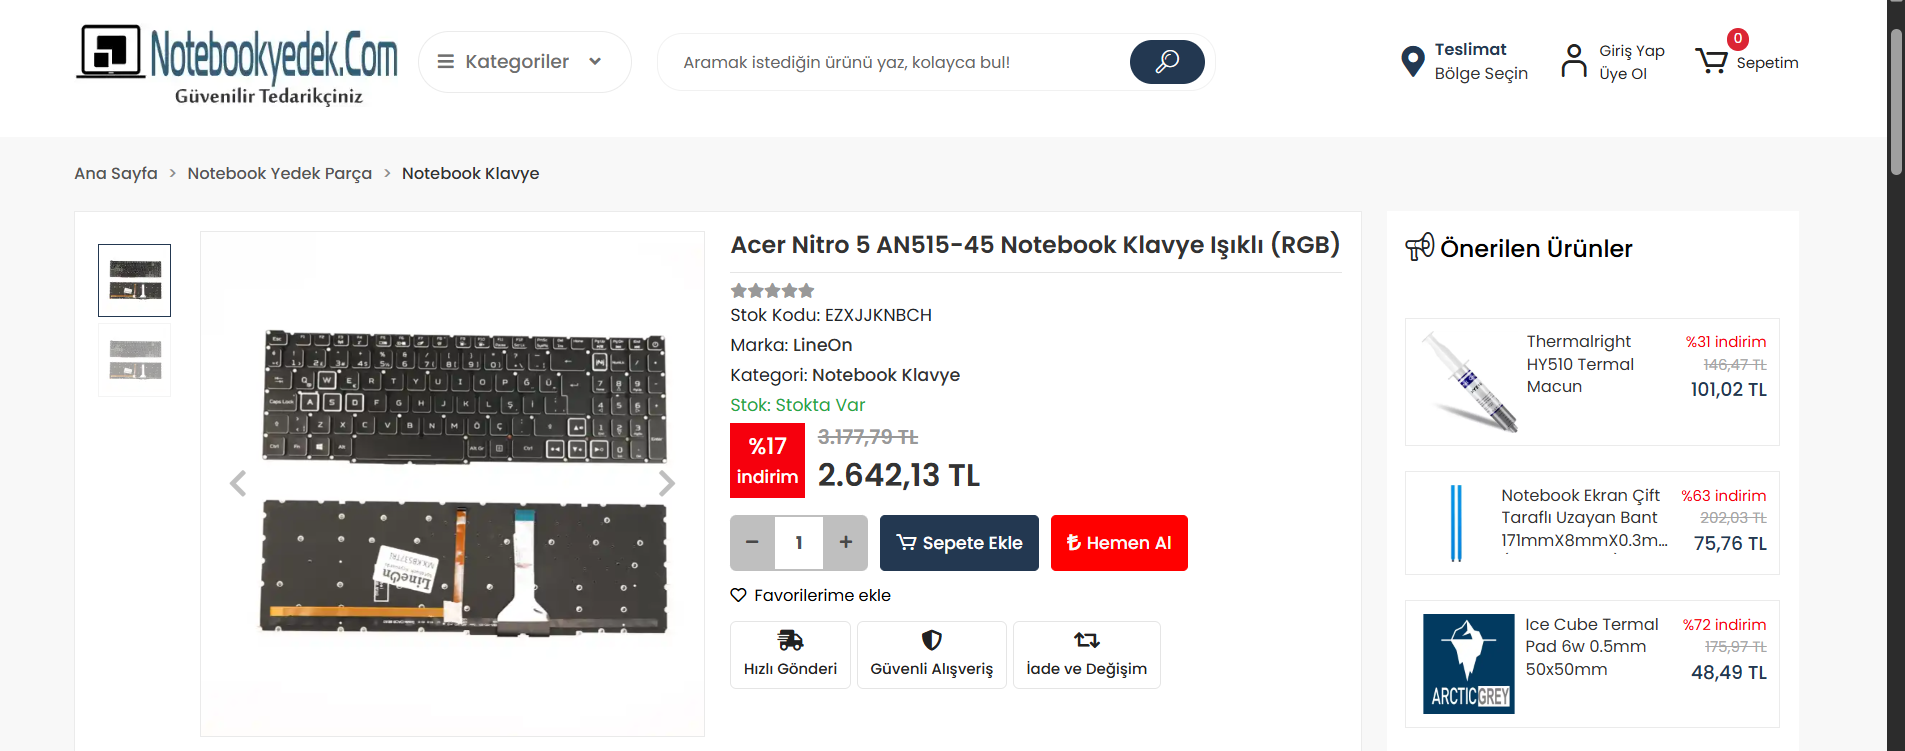Screen dimensions: 1905x751
Task: Select the second grey keyboard thumbnail
Action: 135,360
